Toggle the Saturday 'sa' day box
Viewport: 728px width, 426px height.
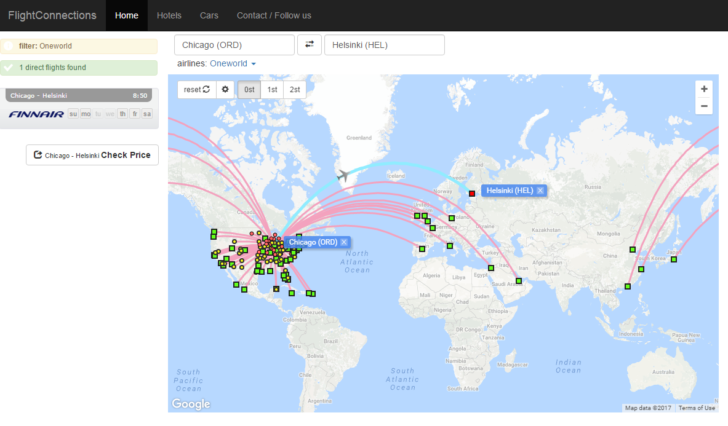(147, 114)
